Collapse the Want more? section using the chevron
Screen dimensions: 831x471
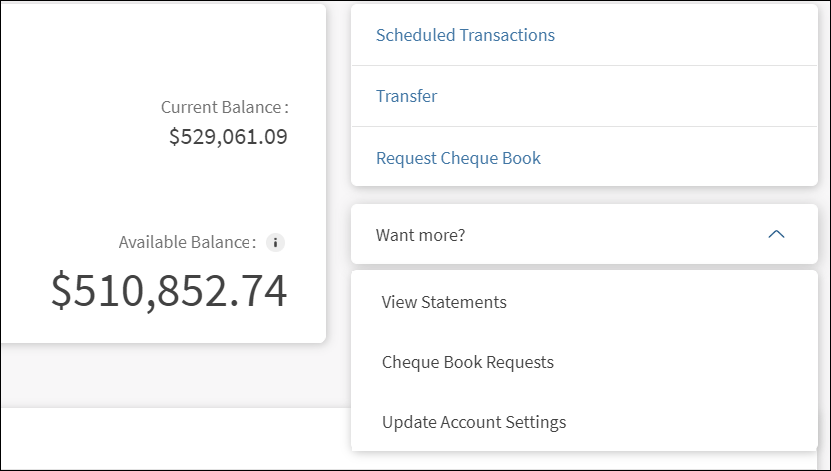pyautogui.click(x=776, y=235)
